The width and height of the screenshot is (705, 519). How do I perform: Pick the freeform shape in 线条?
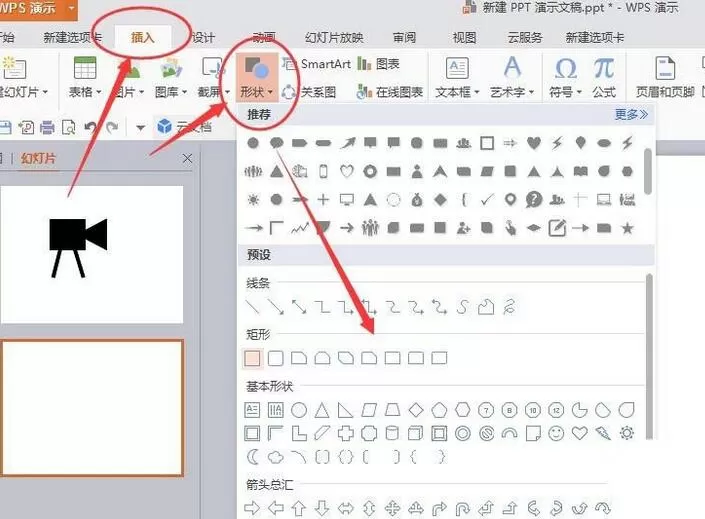click(x=486, y=307)
